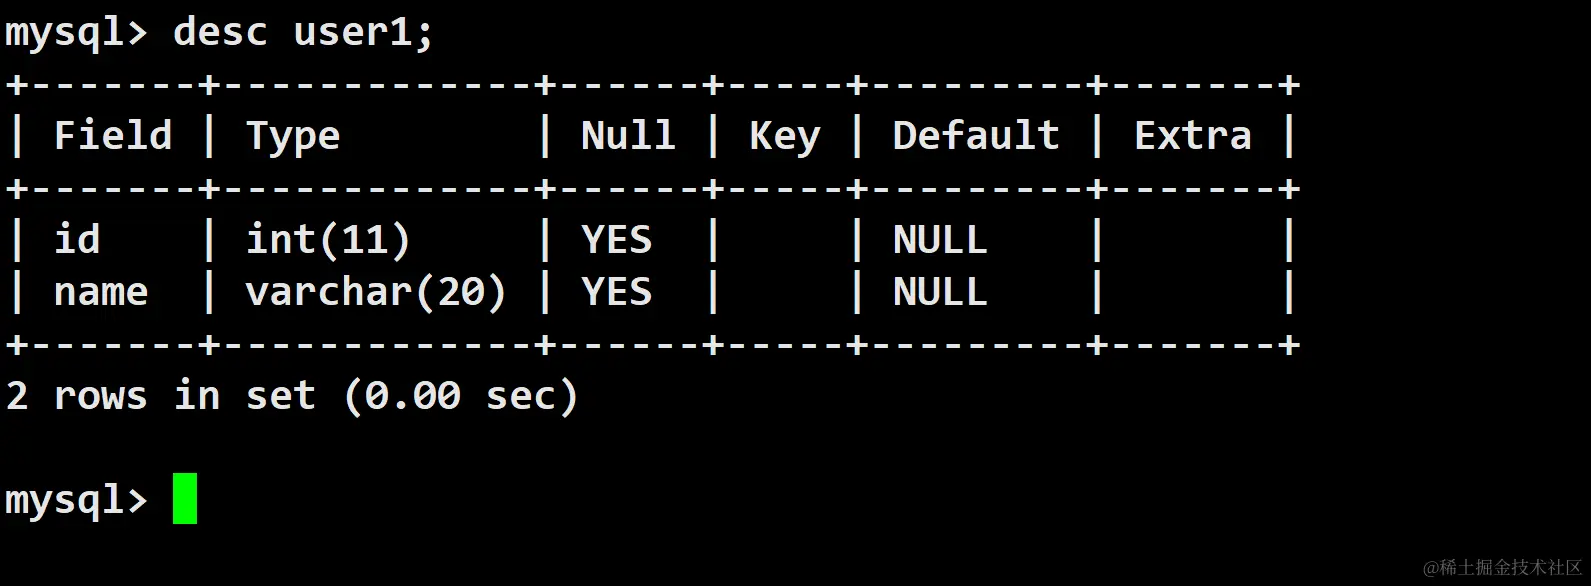The image size is (1591, 586).
Task: Click the 'name' field cell
Action: coord(100,292)
